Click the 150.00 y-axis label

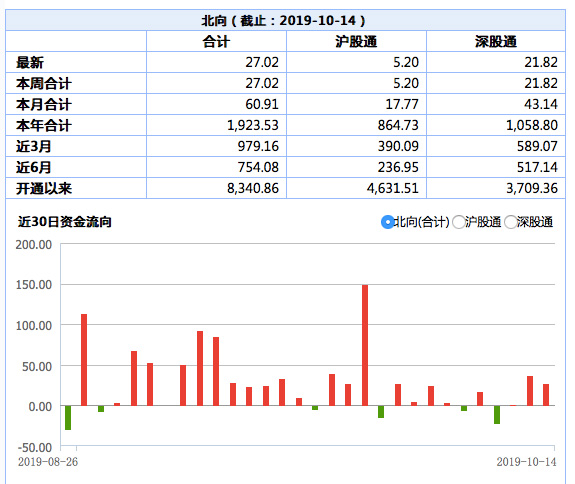(34, 285)
